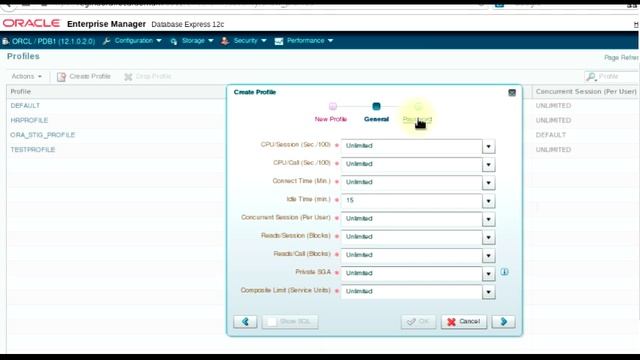Open the DEFAULT profile link
Image resolution: width=640 pixels, height=360 pixels.
pos(25,106)
